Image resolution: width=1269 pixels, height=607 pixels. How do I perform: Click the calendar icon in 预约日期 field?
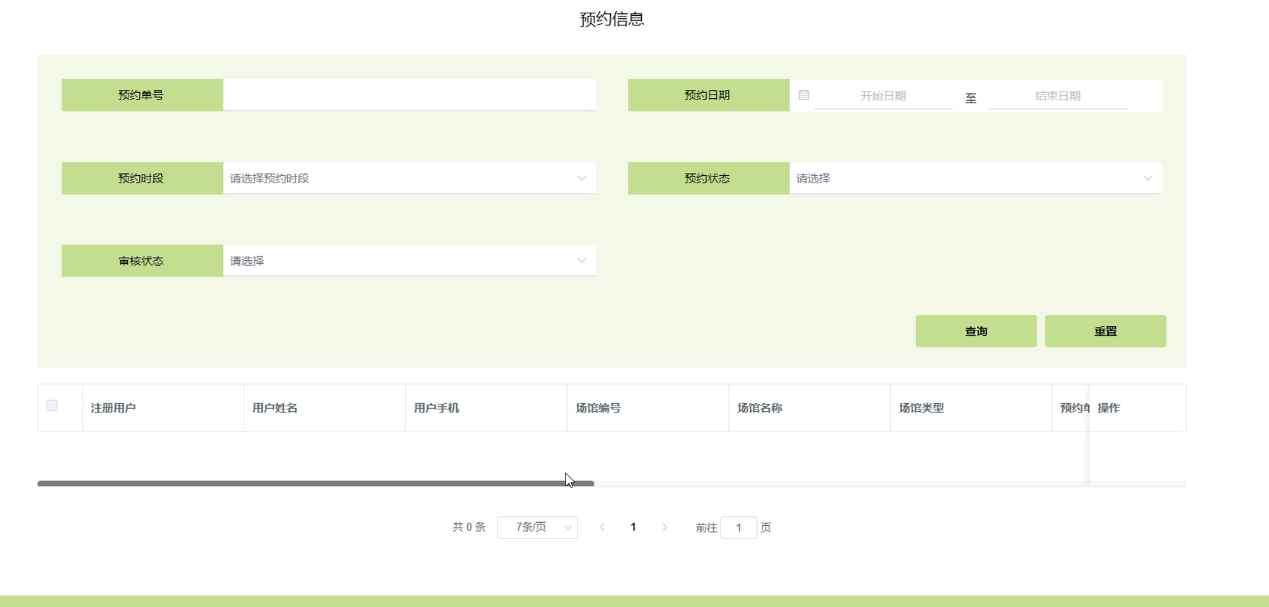point(803,95)
